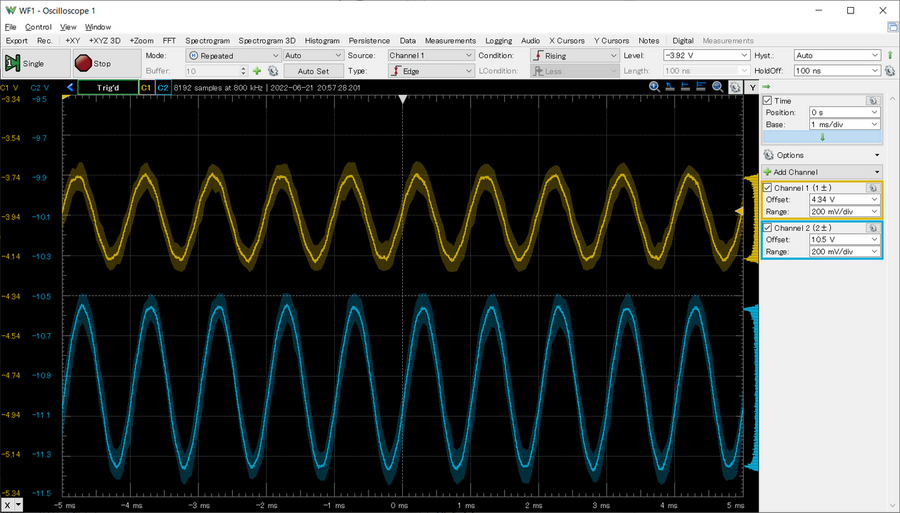Click the green plus icon beside Buffer

[257, 72]
